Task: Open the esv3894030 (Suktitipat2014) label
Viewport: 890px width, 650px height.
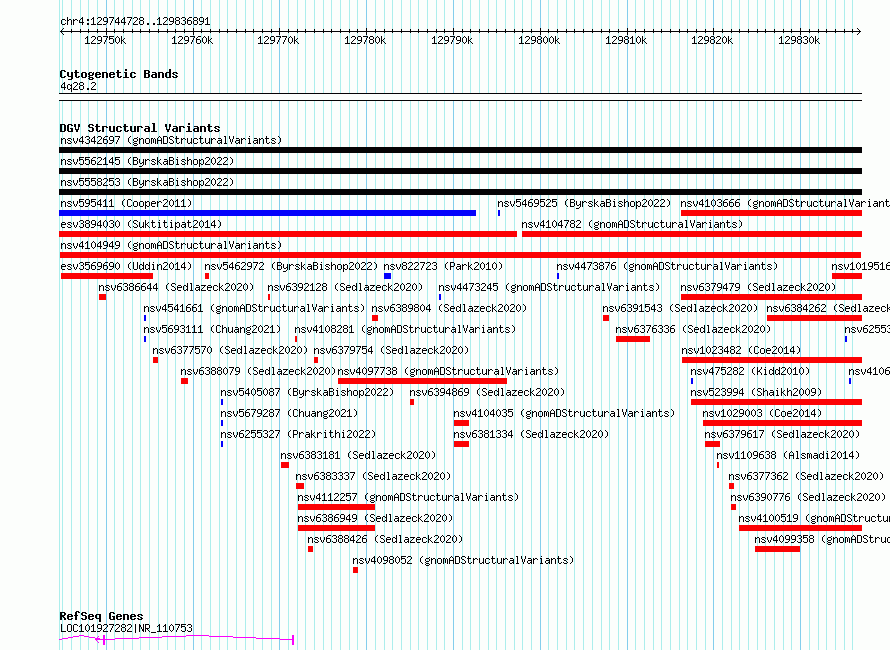Action: tap(141, 224)
